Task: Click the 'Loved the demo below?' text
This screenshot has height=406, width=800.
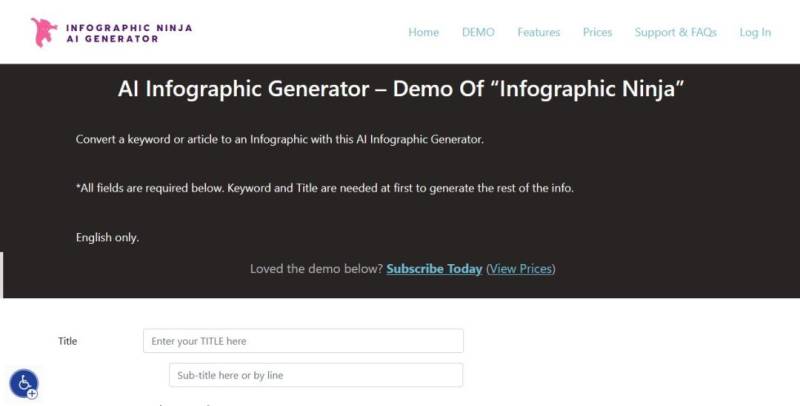Action: tap(315, 269)
